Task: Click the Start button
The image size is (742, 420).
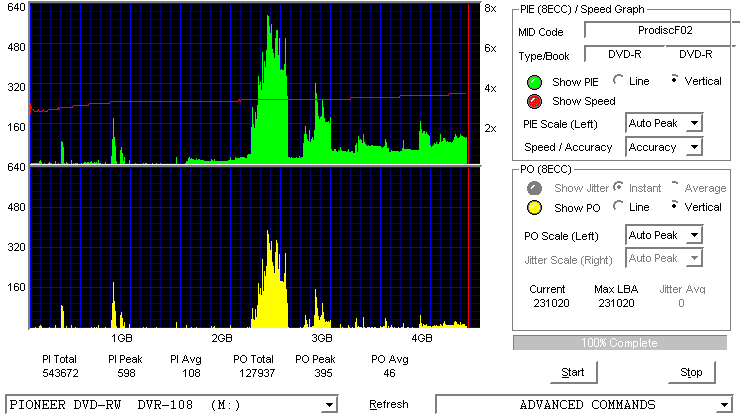Action: (573, 373)
